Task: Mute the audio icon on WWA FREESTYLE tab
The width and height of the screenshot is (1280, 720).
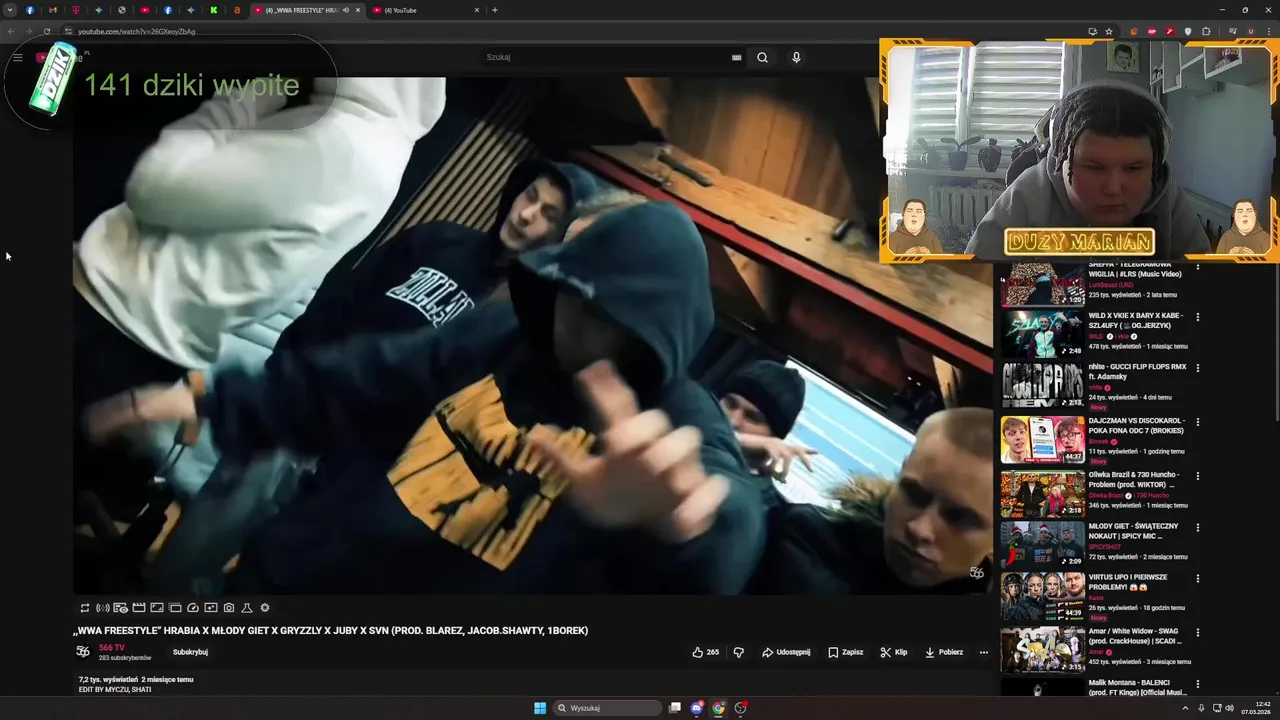Action: (x=346, y=10)
